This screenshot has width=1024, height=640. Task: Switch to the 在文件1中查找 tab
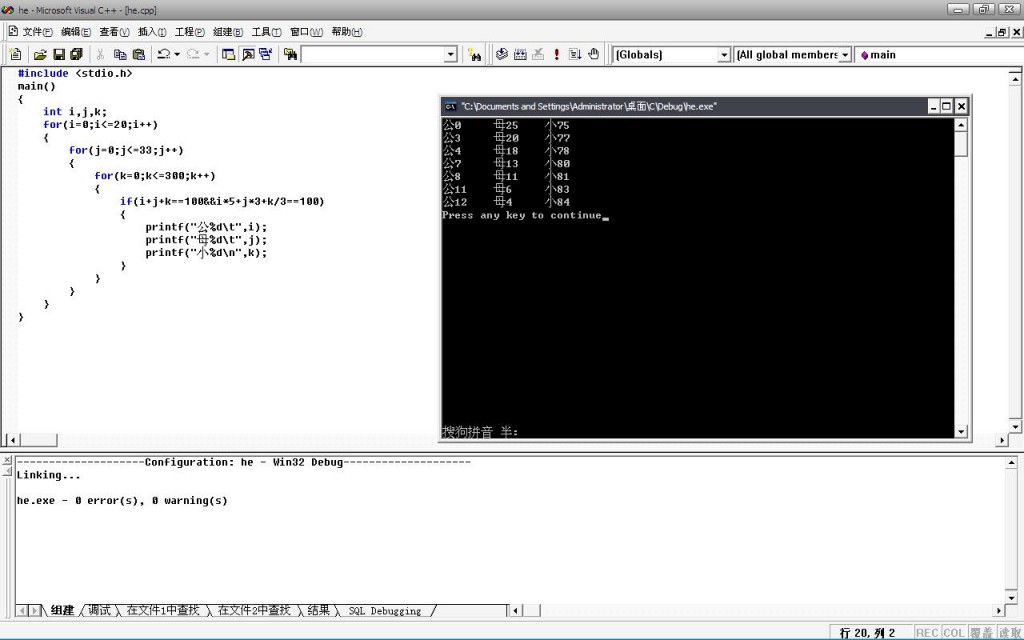pos(163,611)
